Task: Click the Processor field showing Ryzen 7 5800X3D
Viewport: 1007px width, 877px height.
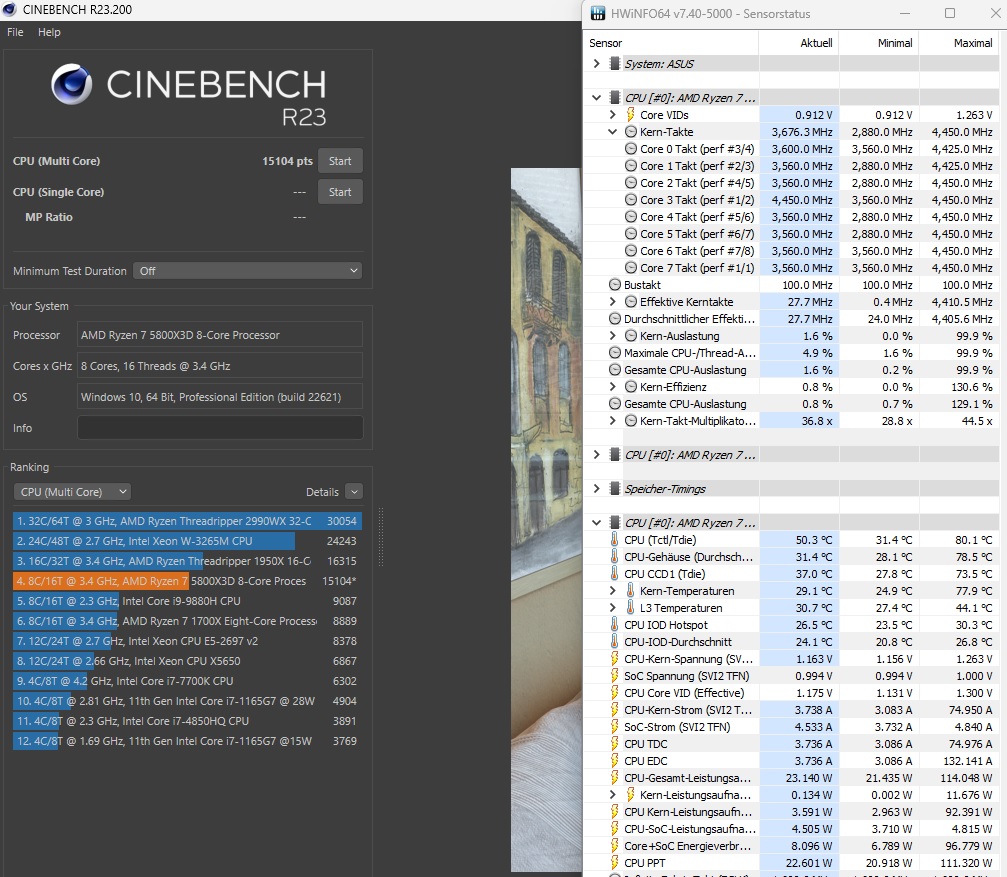Action: pyautogui.click(x=220, y=334)
